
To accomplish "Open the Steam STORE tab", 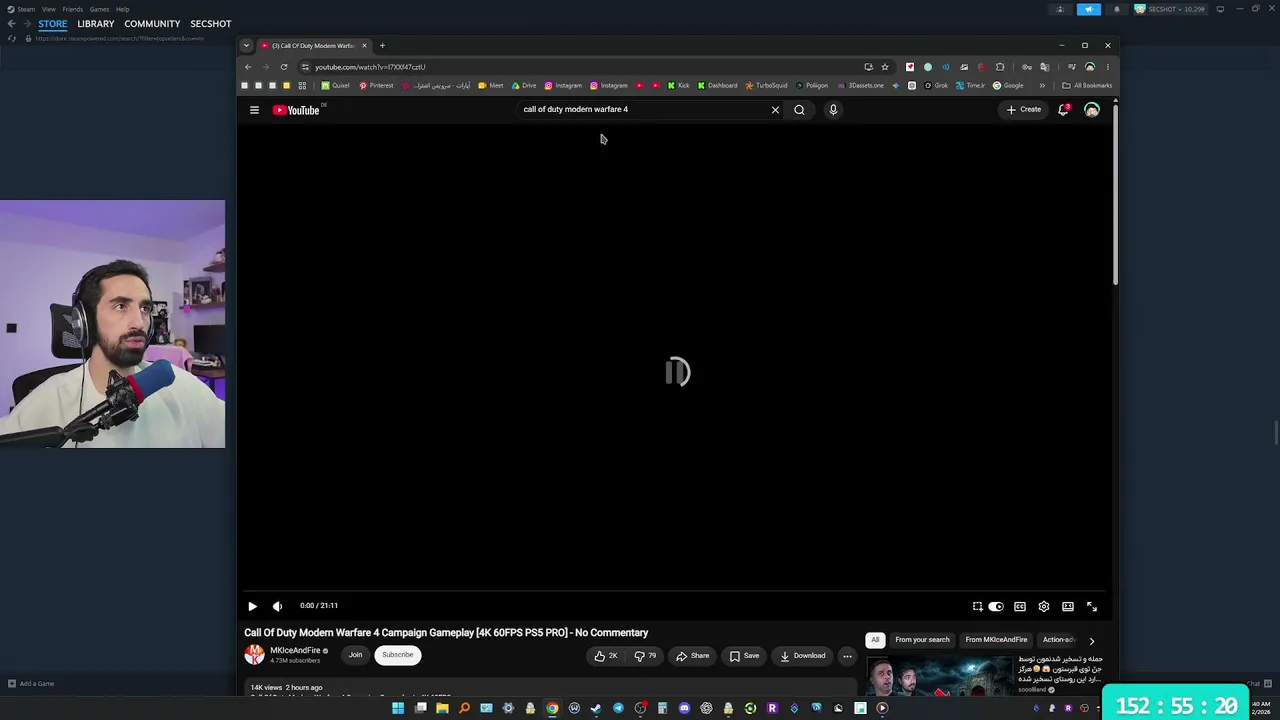I will coord(53,24).
